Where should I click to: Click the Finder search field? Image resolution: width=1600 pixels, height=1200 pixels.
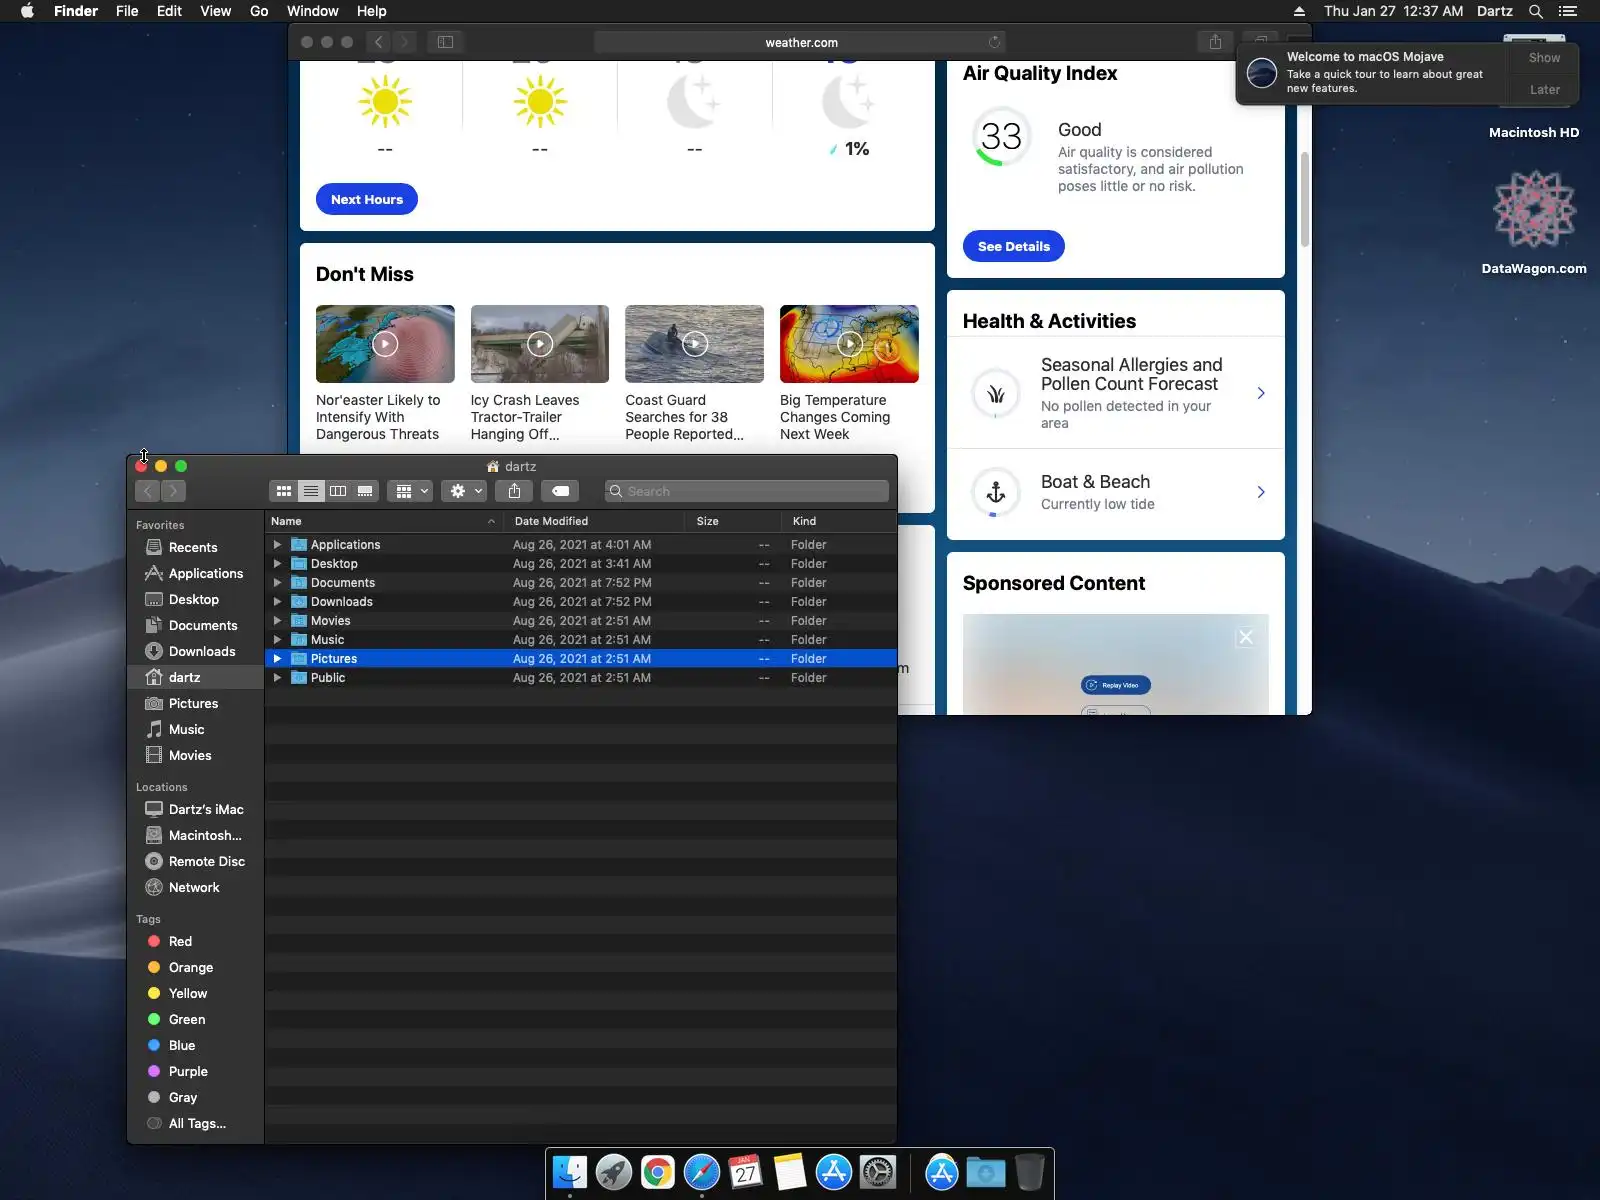click(747, 491)
